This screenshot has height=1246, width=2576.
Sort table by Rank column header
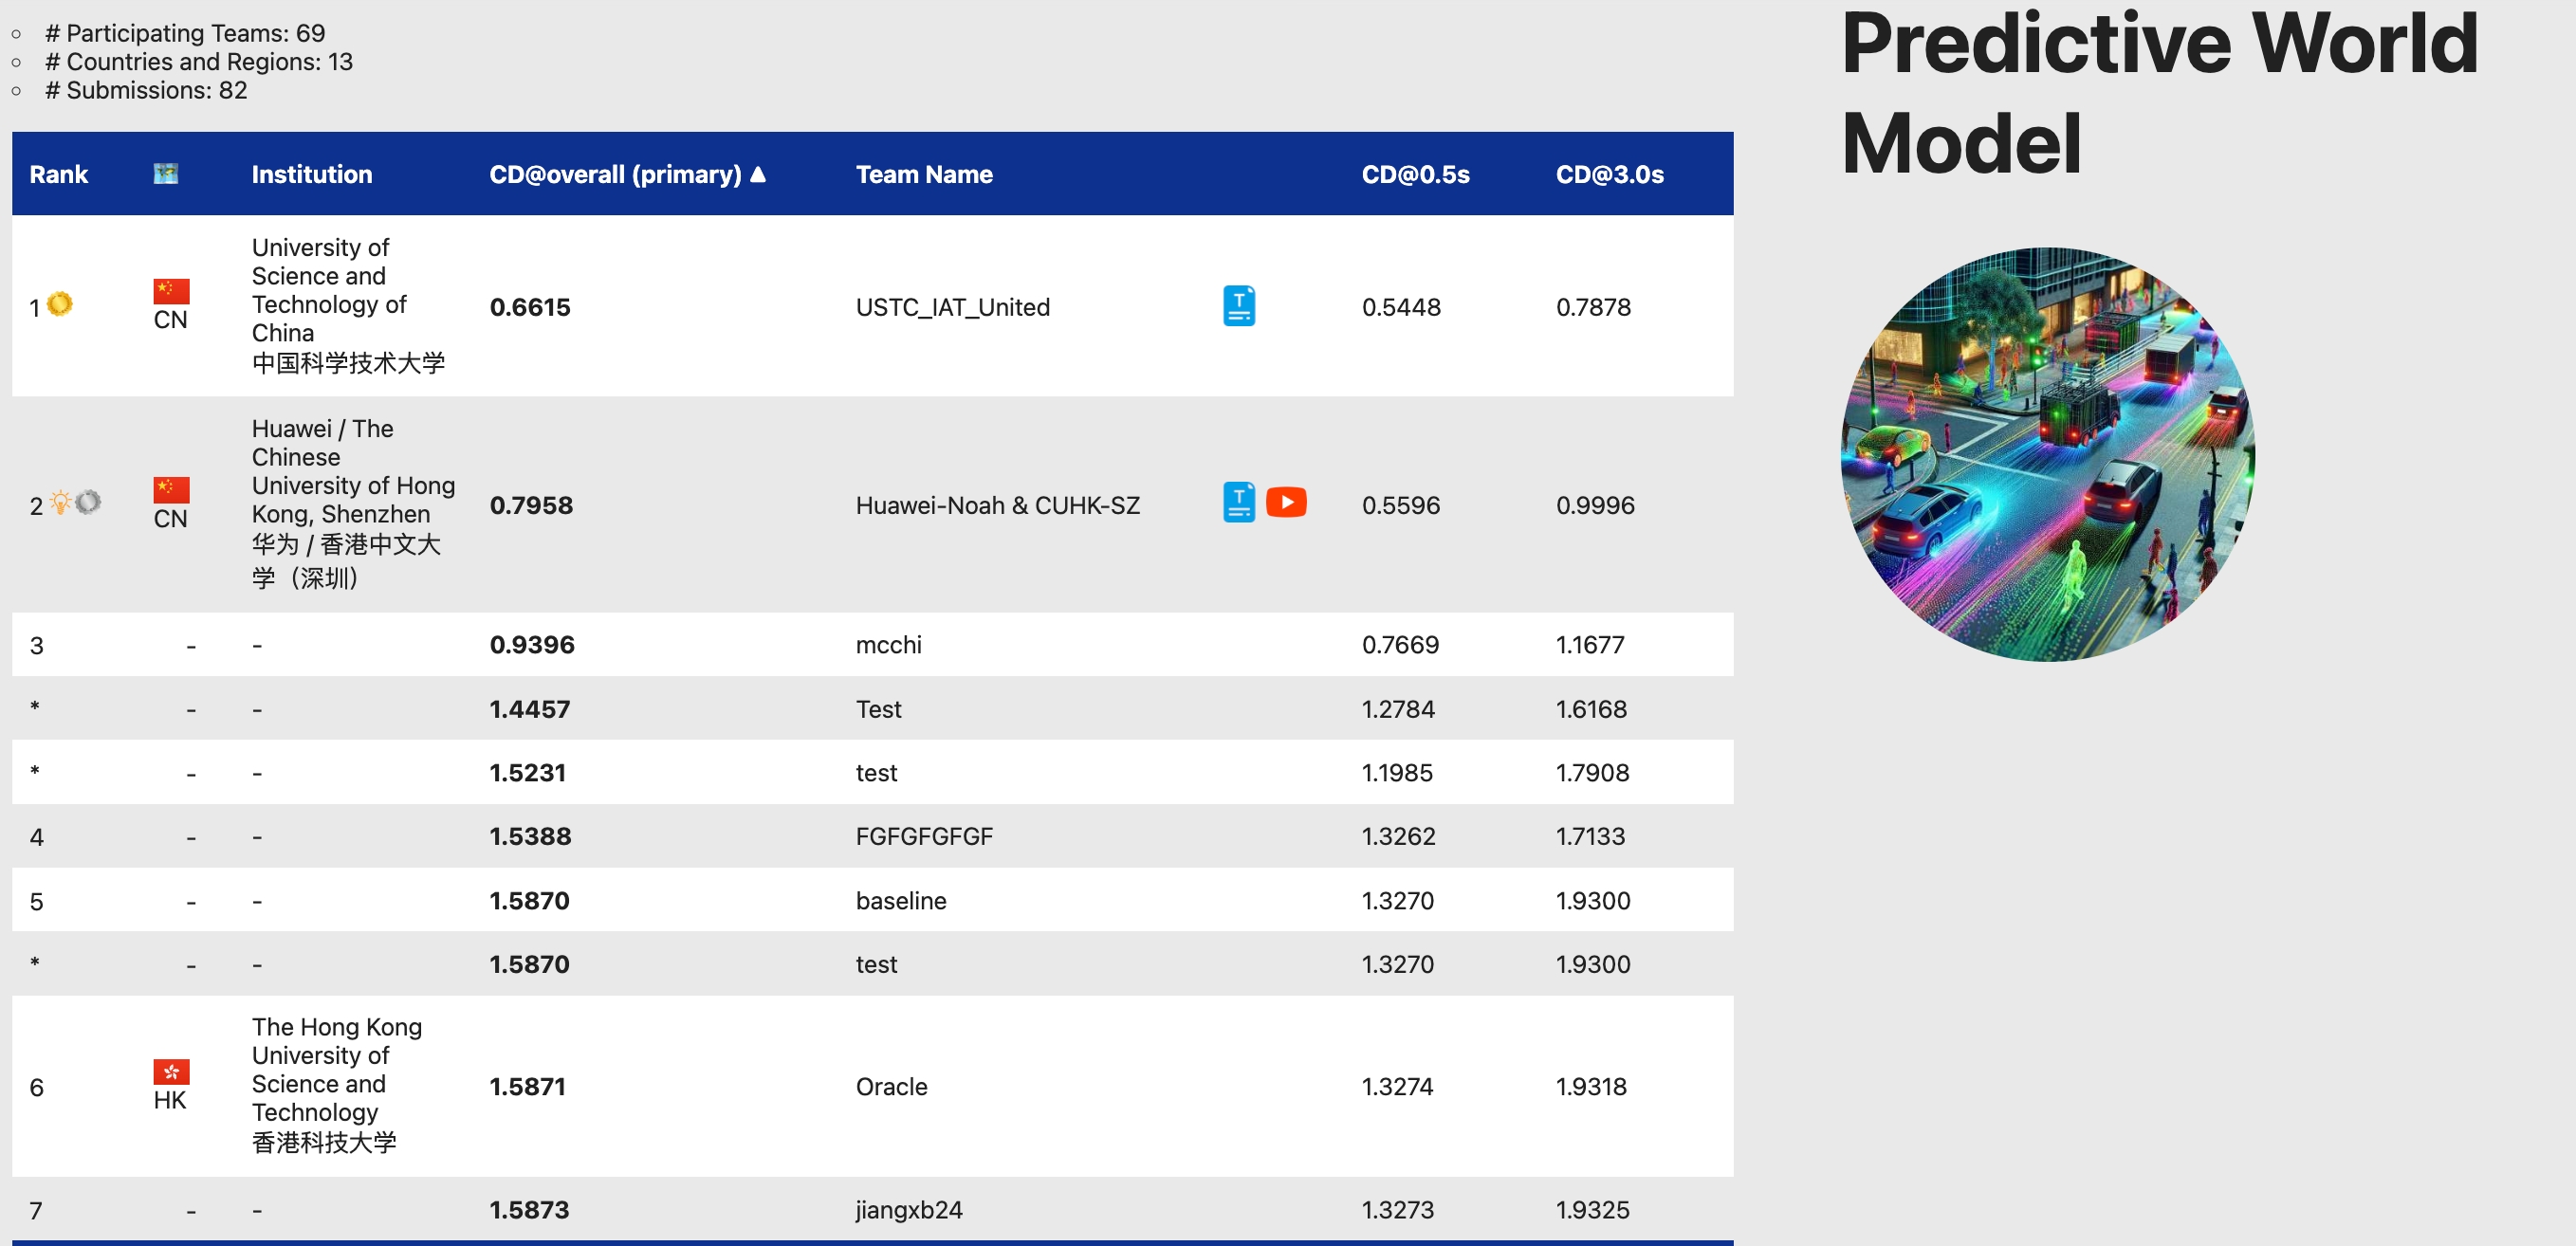tap(59, 174)
